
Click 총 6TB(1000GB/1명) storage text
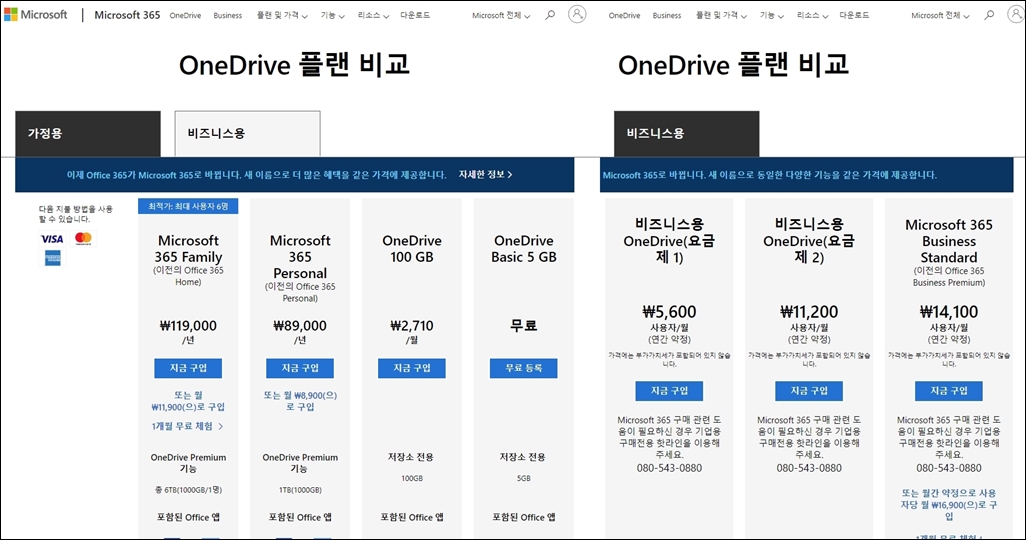[x=188, y=490]
